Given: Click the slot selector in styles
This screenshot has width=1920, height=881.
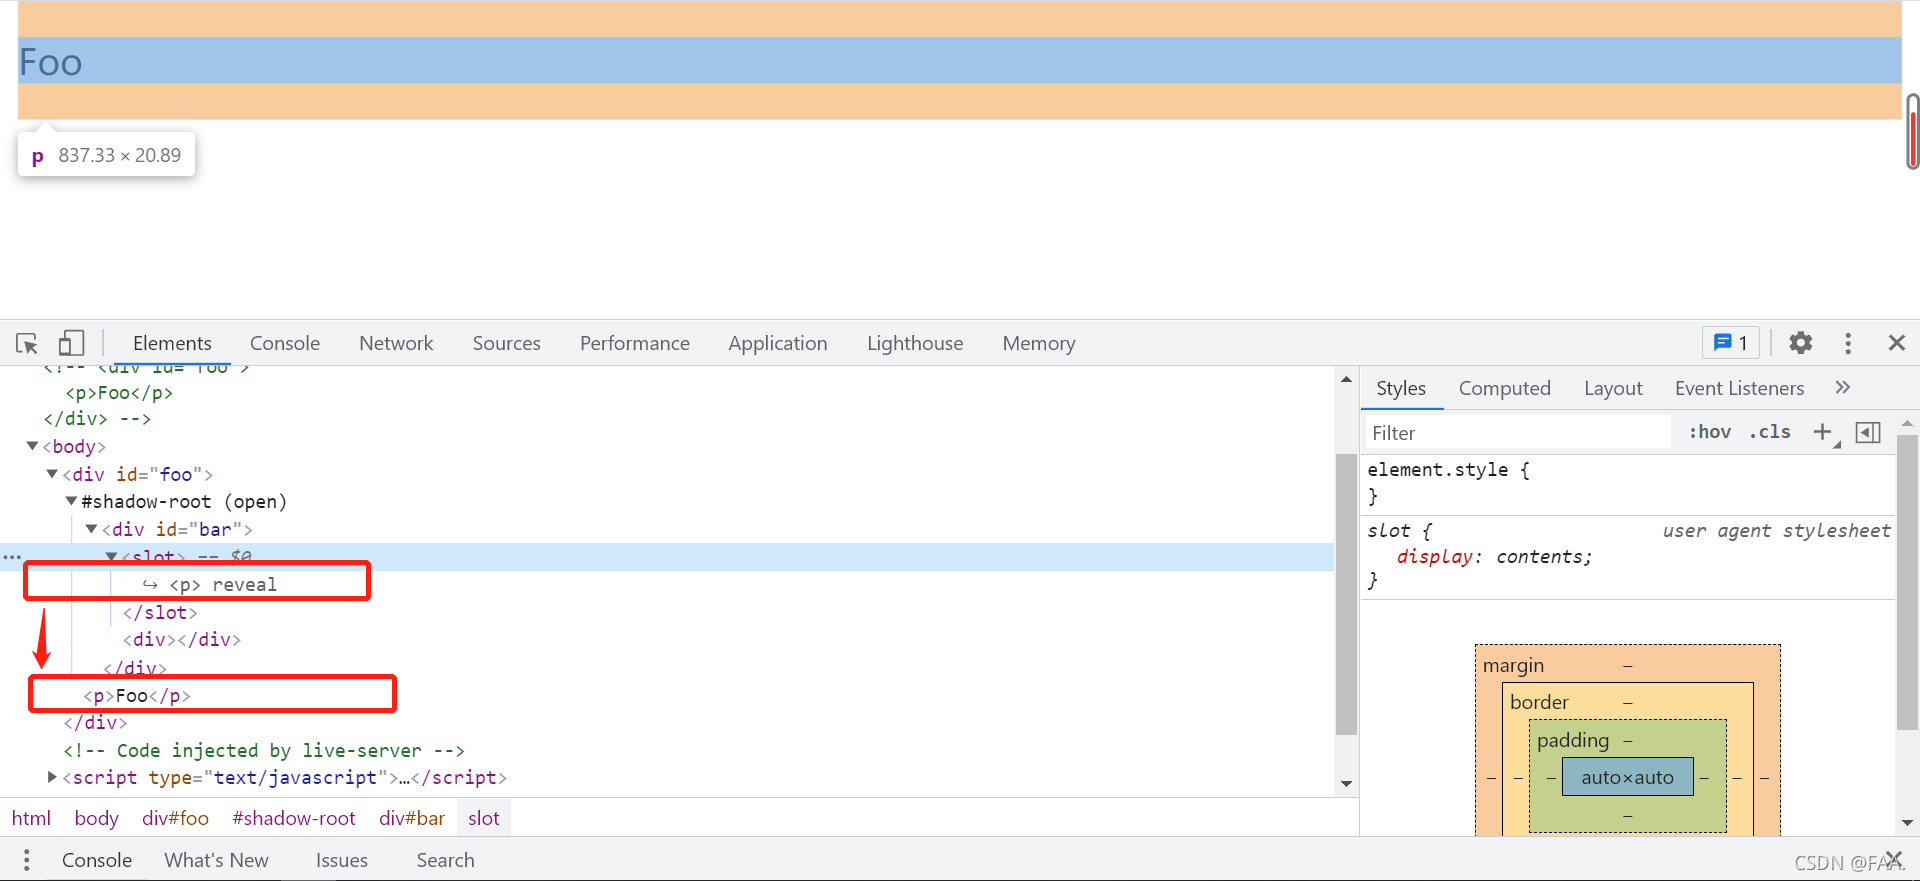Looking at the screenshot, I should coord(1389,530).
